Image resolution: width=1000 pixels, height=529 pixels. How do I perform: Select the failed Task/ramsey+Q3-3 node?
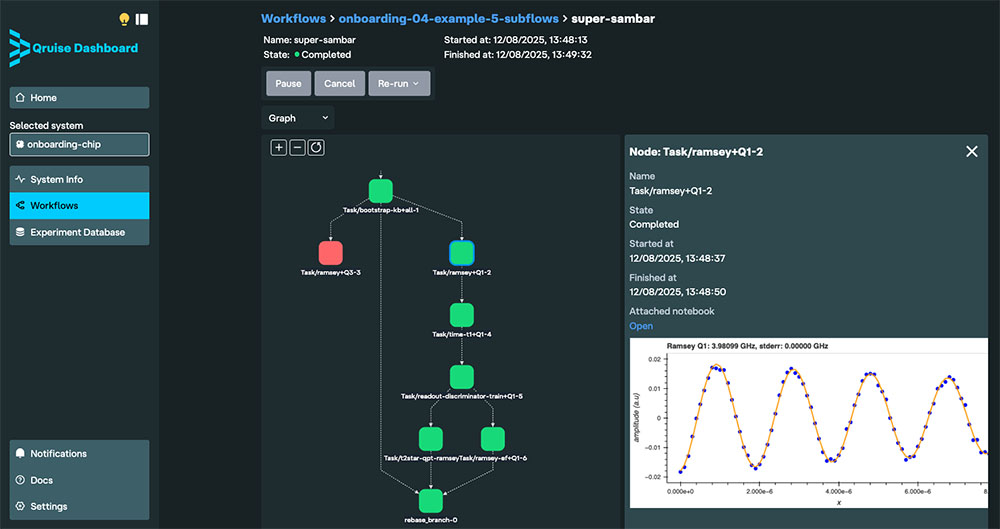[330, 252]
